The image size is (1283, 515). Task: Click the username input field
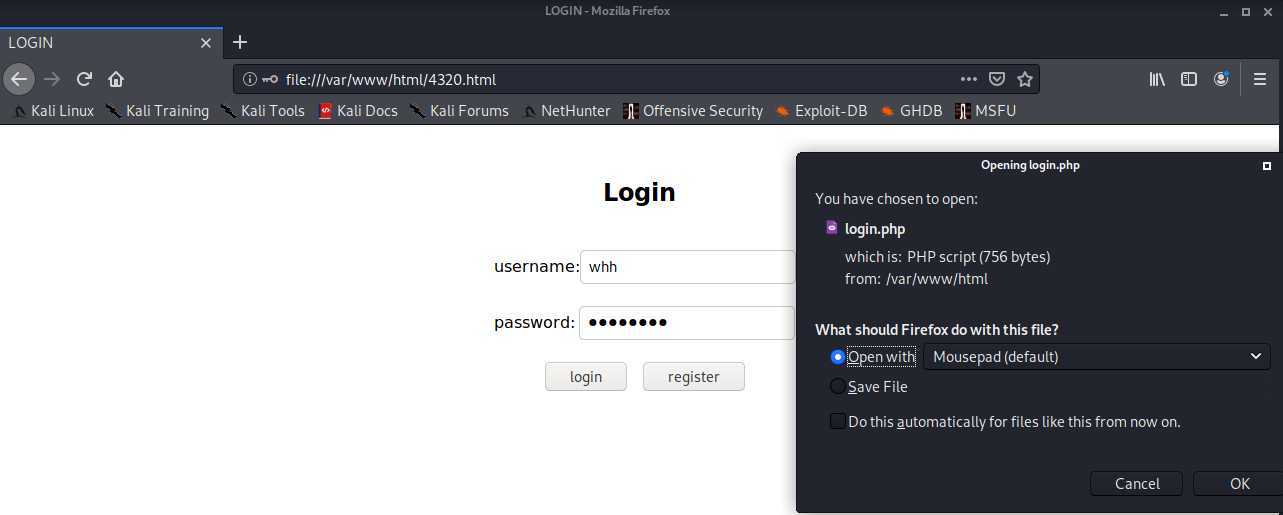click(x=687, y=267)
